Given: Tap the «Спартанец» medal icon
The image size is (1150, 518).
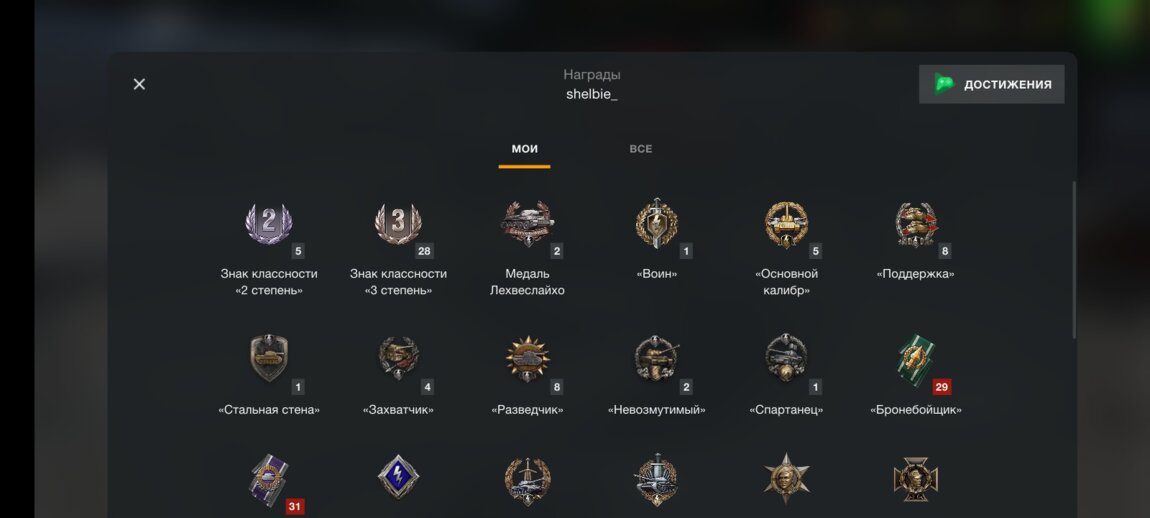Looking at the screenshot, I should [786, 358].
